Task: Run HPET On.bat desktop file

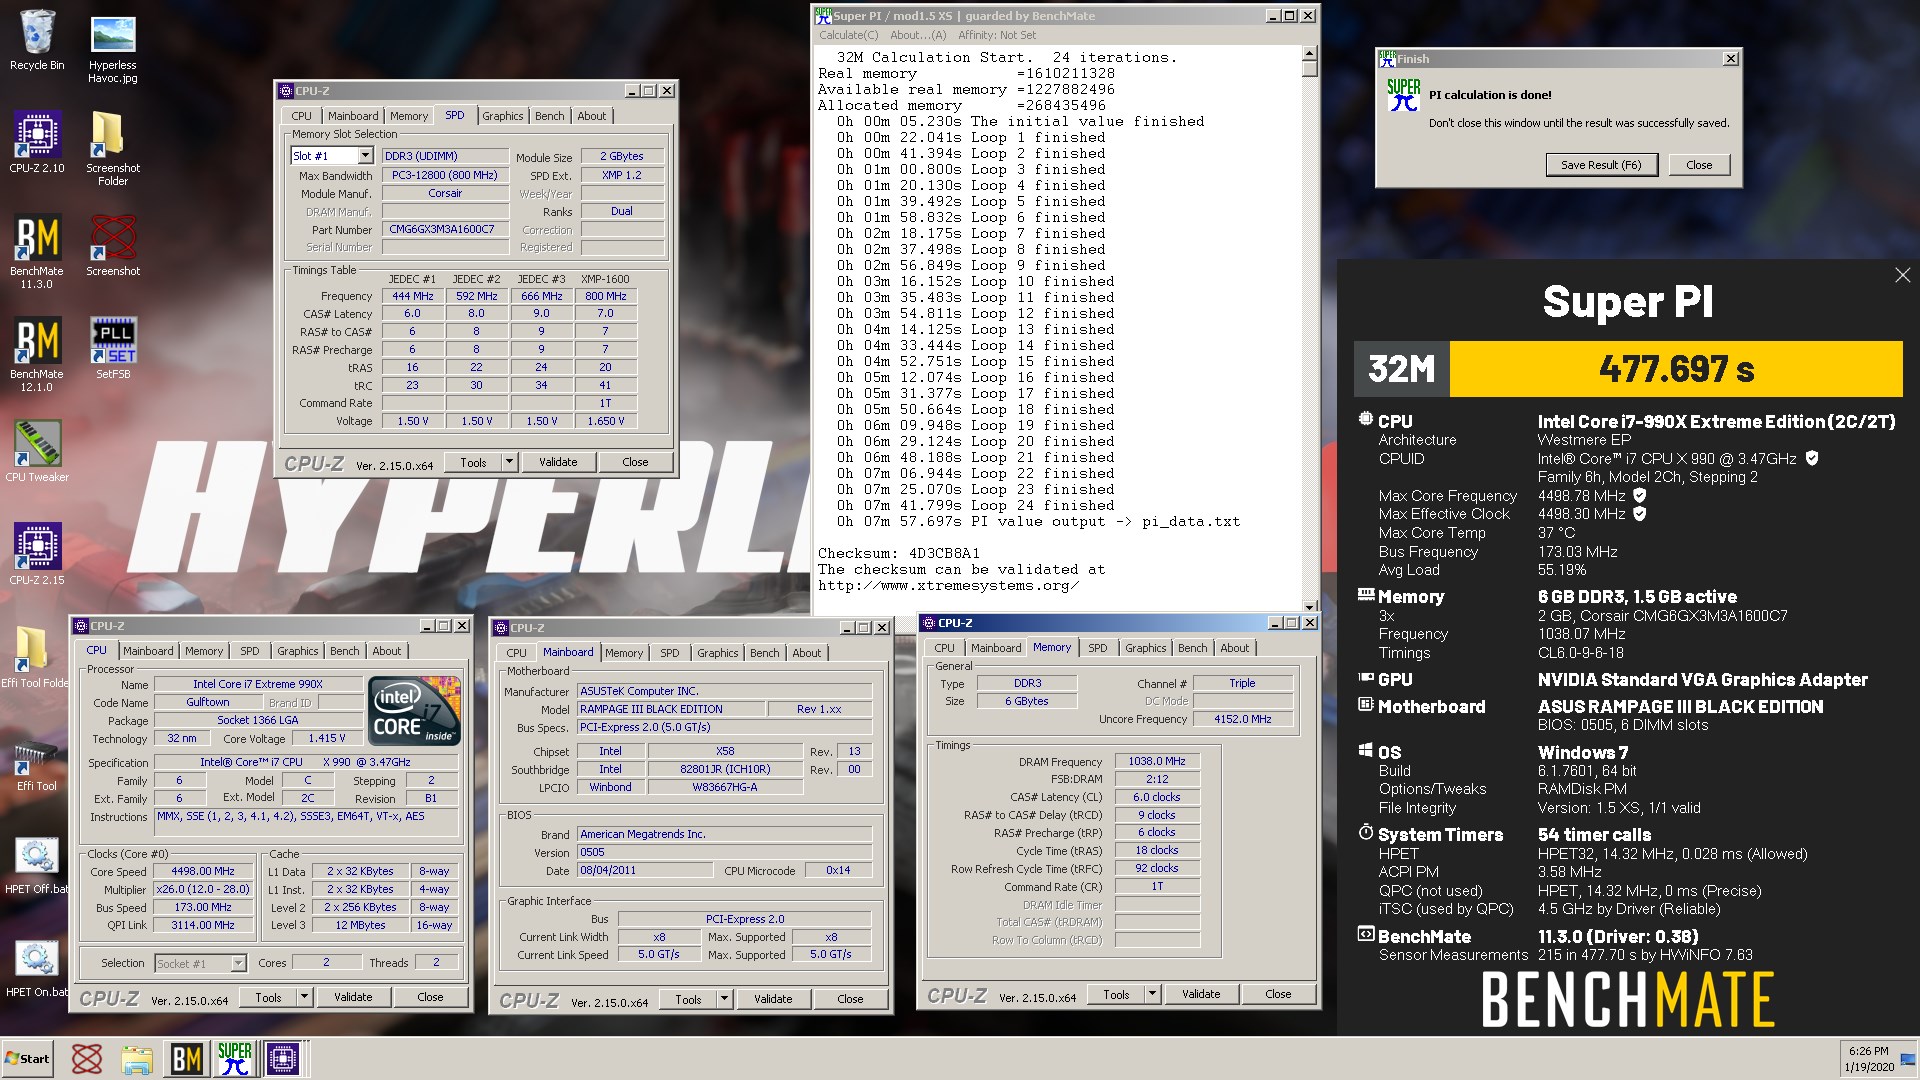Action: point(37,968)
